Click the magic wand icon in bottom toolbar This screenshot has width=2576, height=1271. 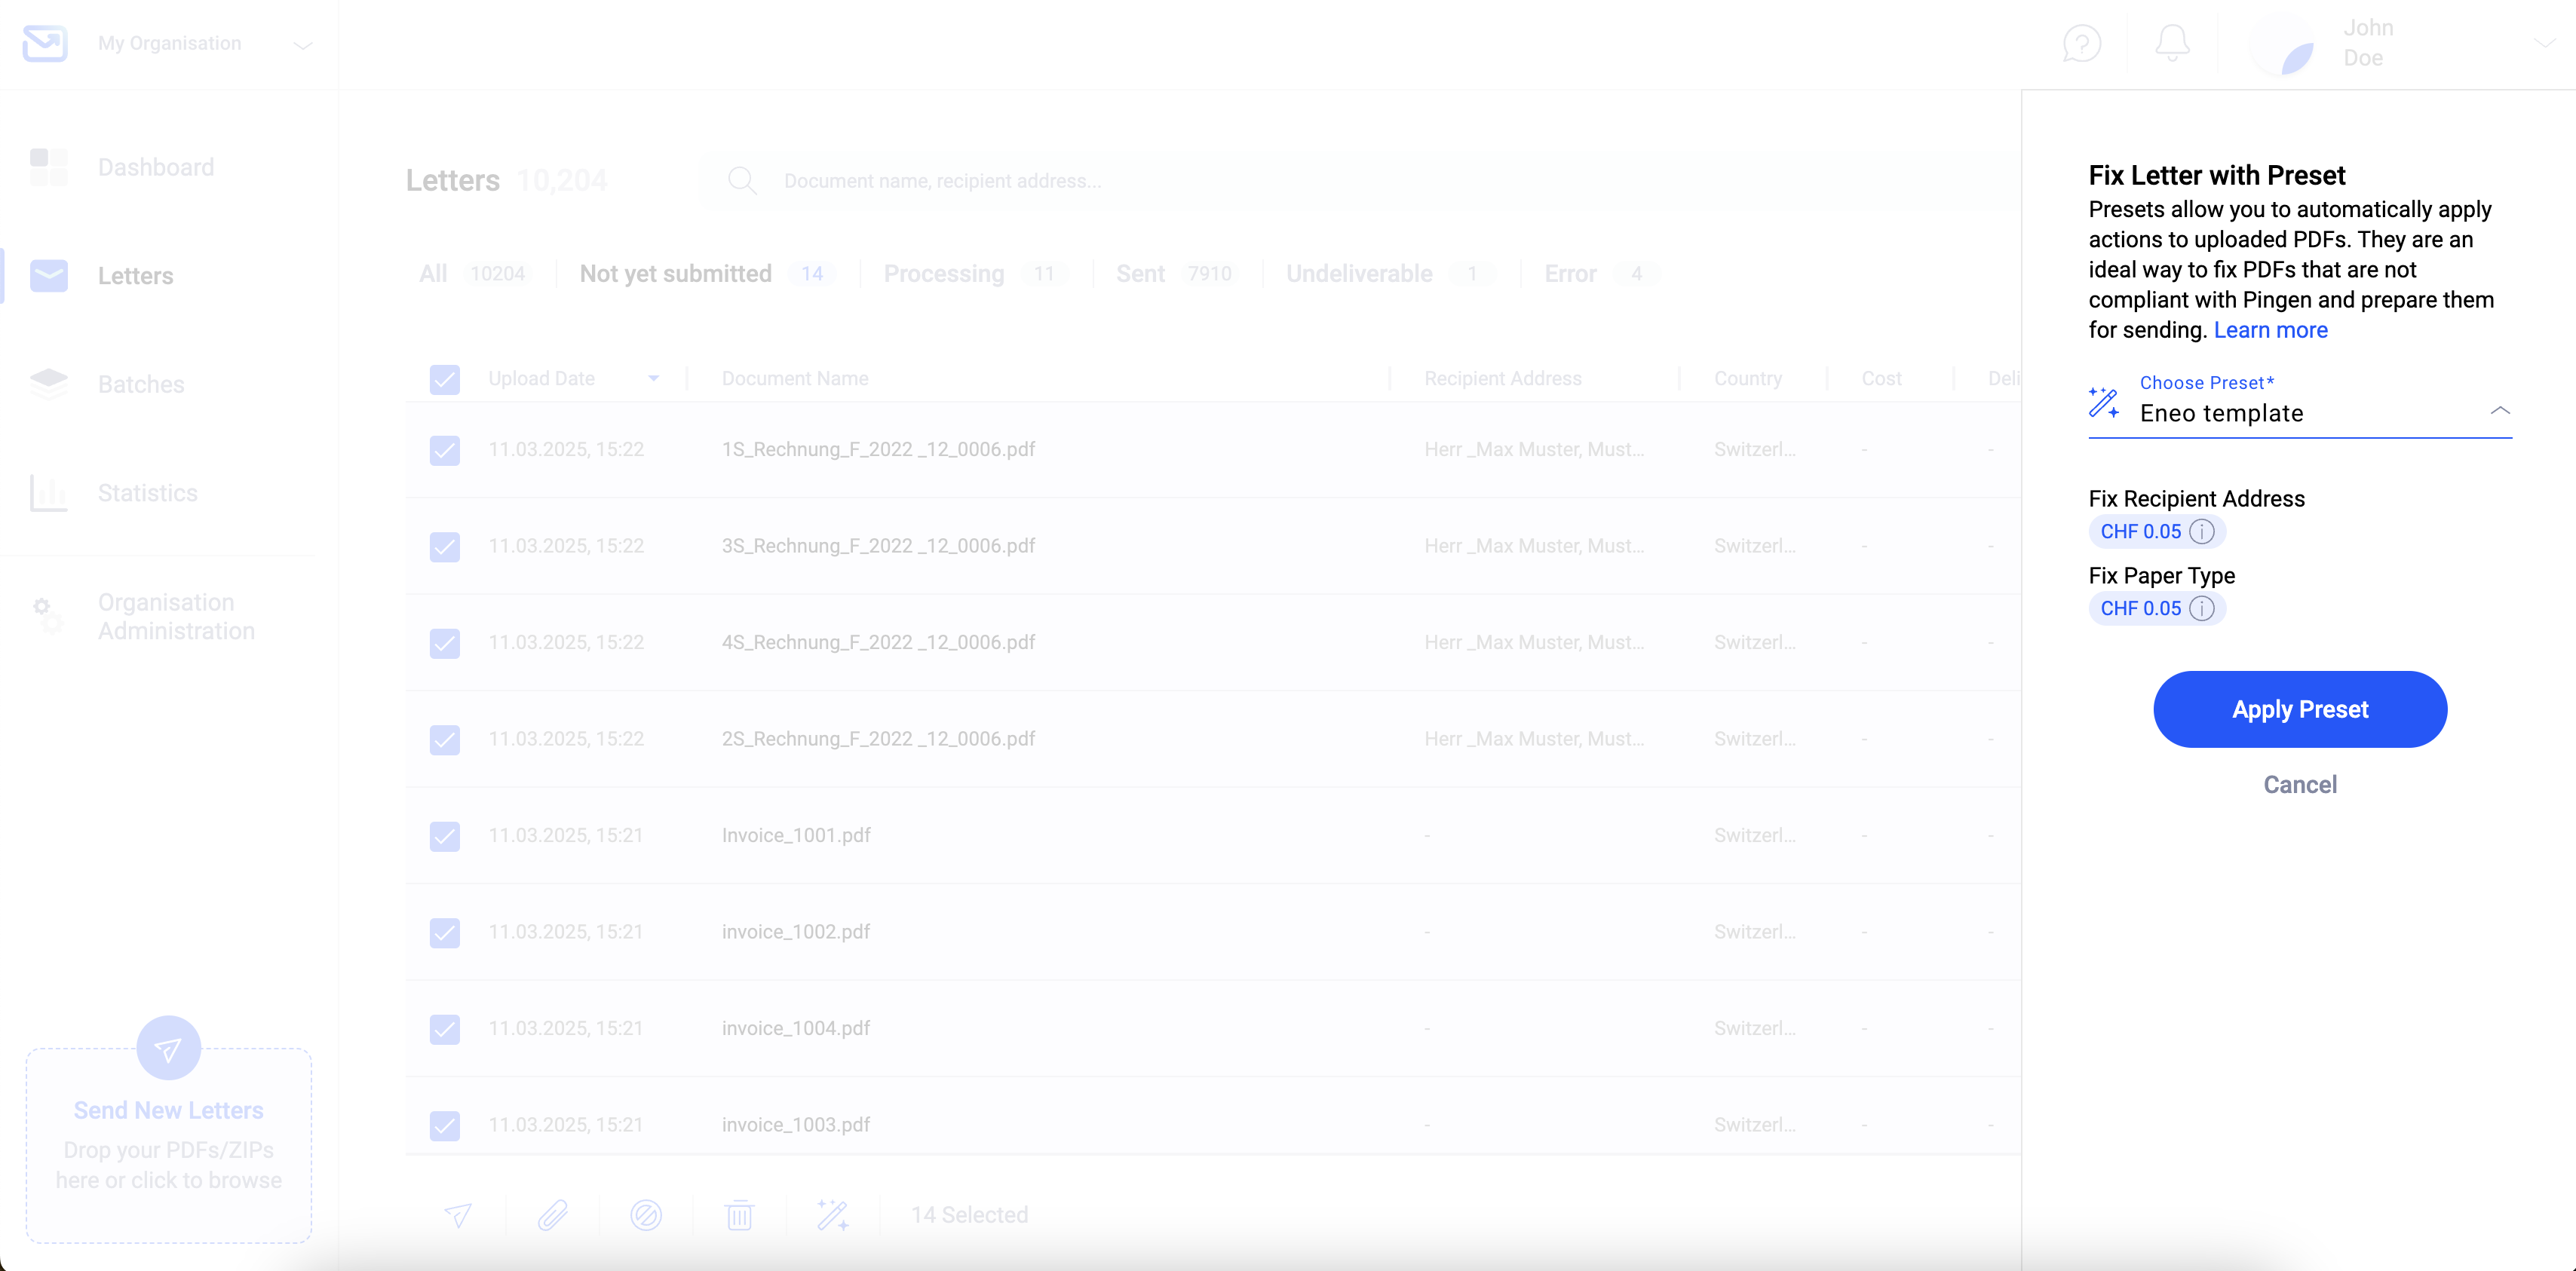point(833,1215)
